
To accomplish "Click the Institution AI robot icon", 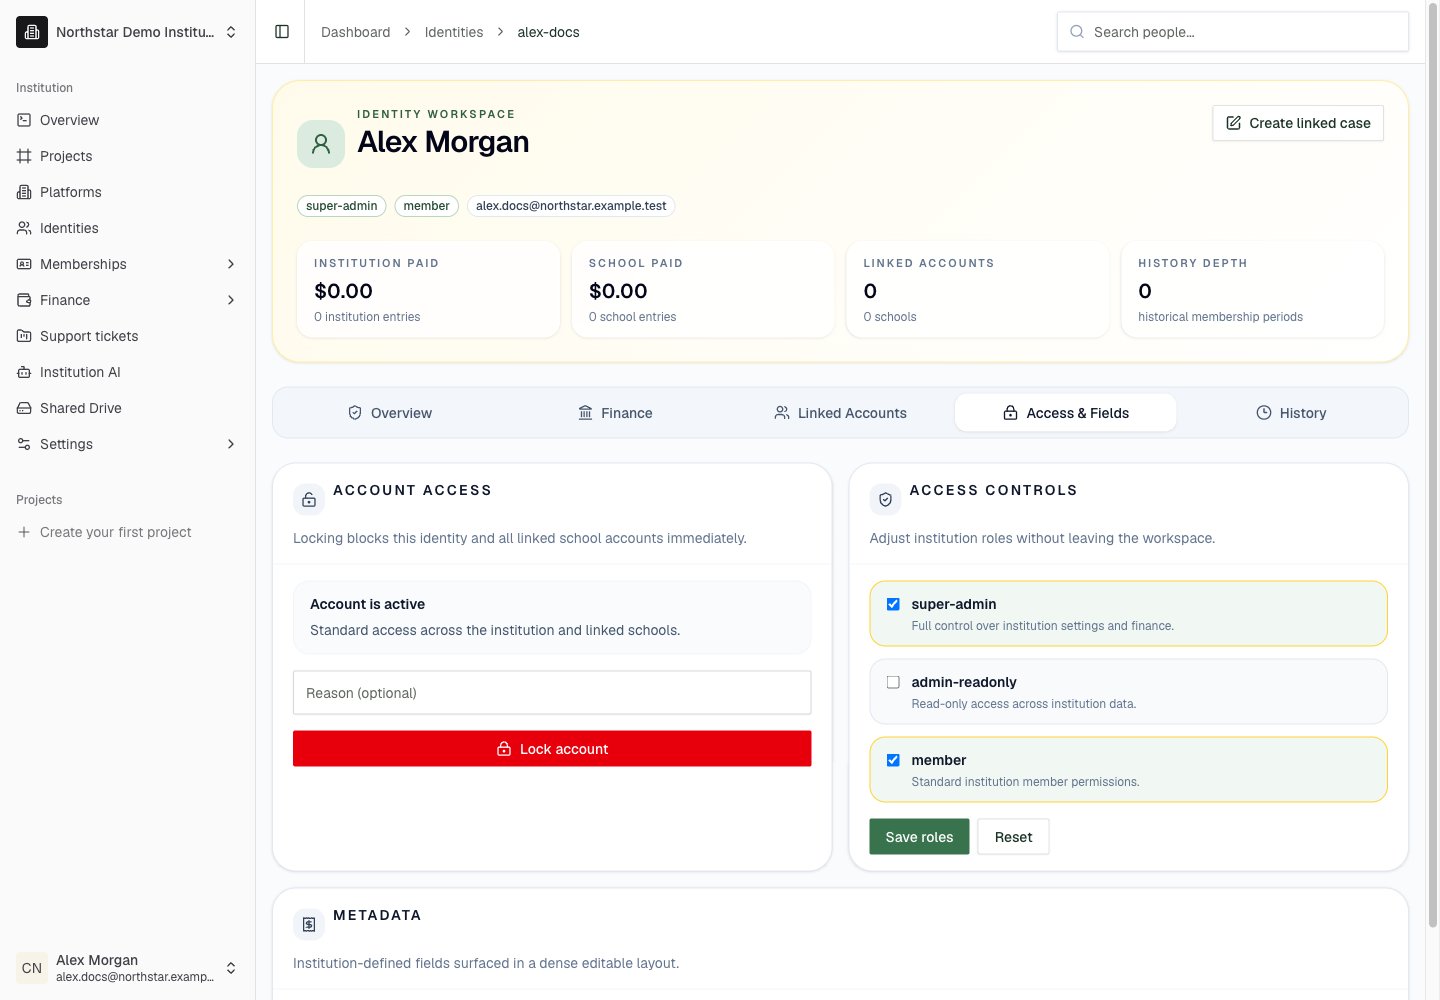I will pyautogui.click(x=24, y=372).
